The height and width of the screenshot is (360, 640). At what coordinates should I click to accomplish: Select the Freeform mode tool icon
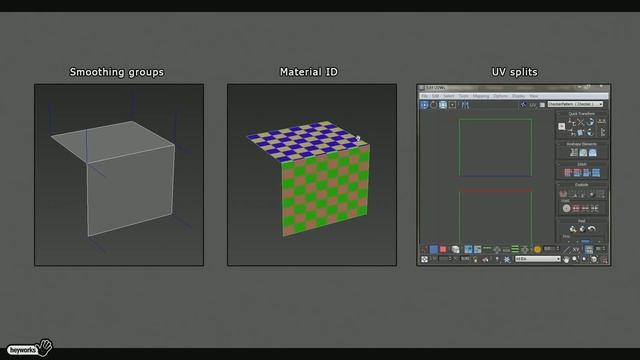click(x=452, y=105)
